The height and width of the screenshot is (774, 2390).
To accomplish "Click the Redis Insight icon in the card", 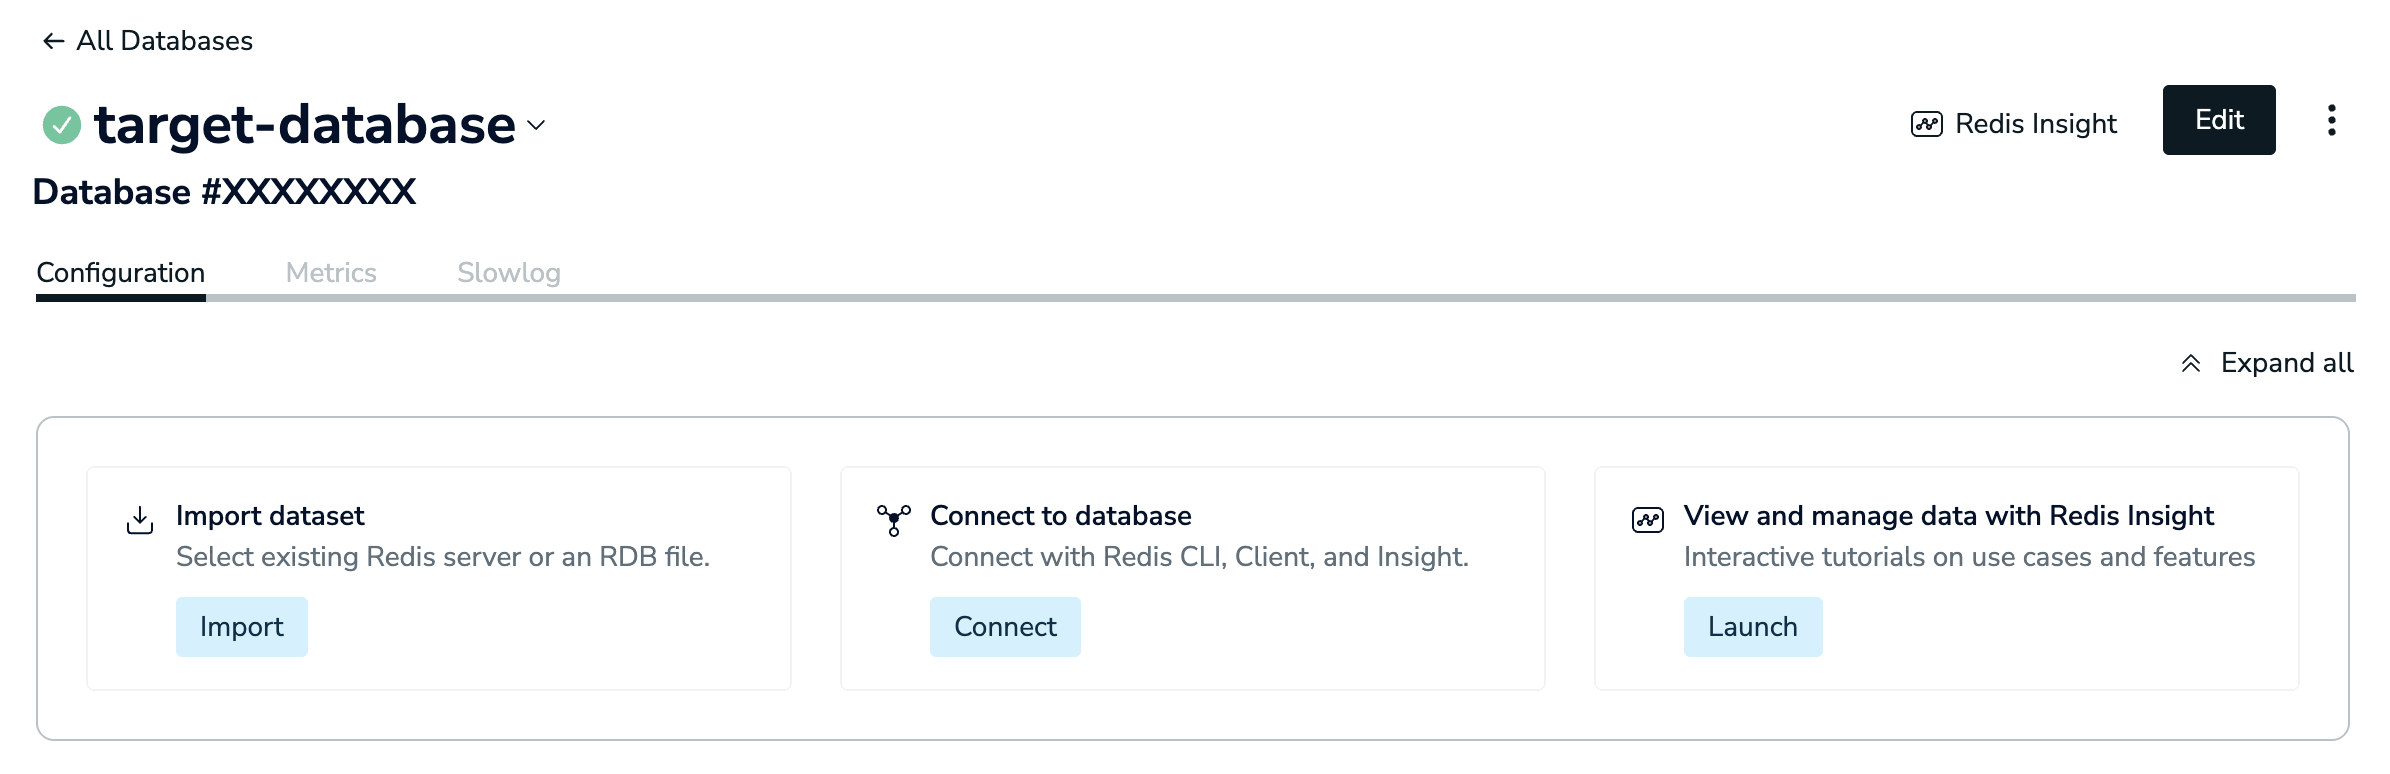I will [1648, 520].
